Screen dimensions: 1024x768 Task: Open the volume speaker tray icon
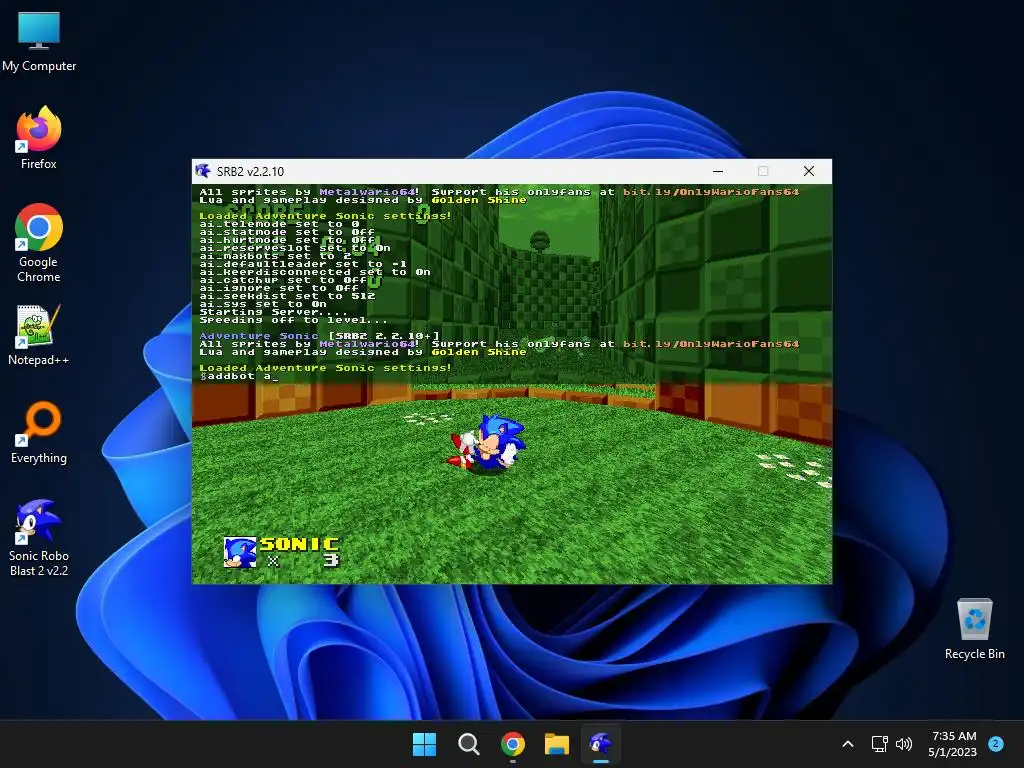904,744
